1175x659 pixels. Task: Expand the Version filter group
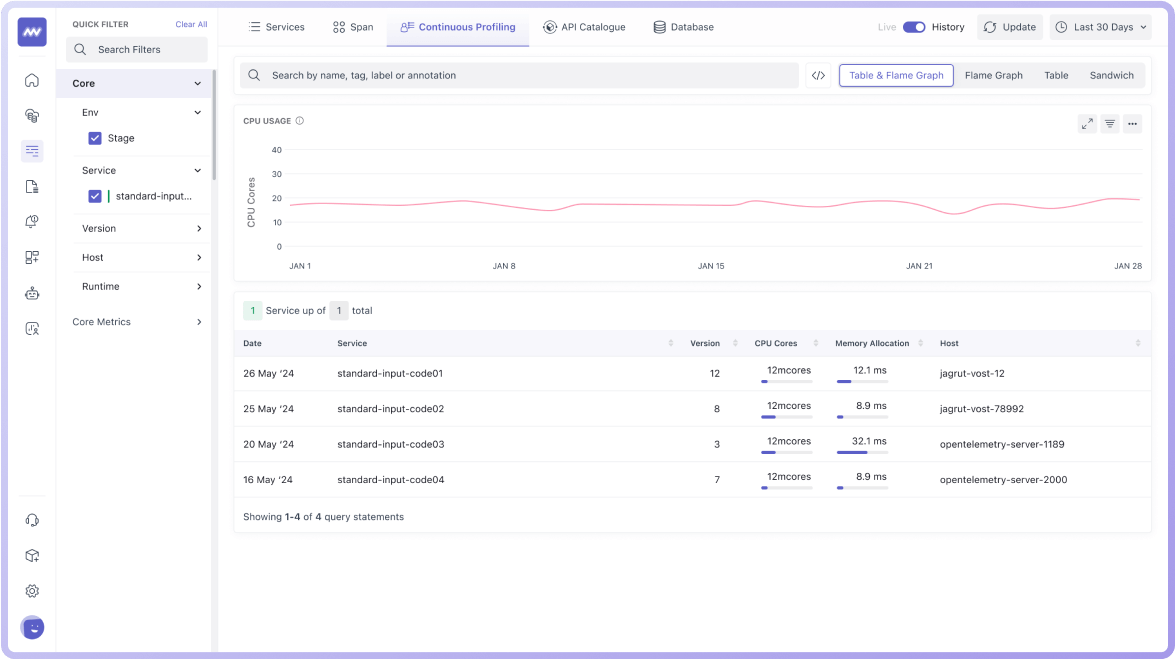tap(199, 229)
